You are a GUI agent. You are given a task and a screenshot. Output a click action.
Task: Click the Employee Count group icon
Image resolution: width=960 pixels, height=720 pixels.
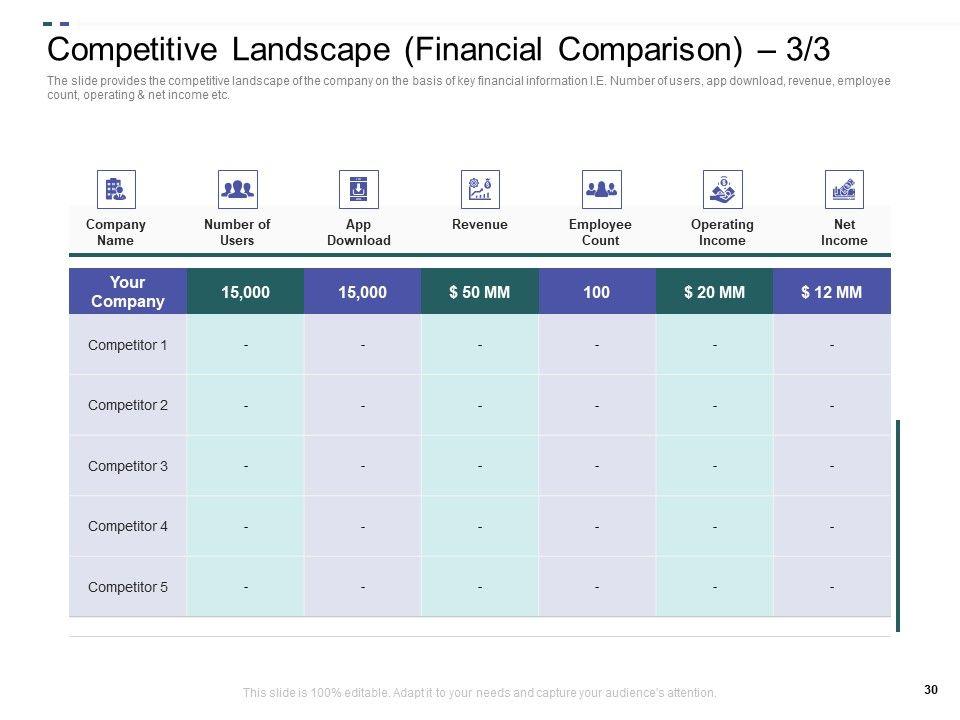(601, 189)
